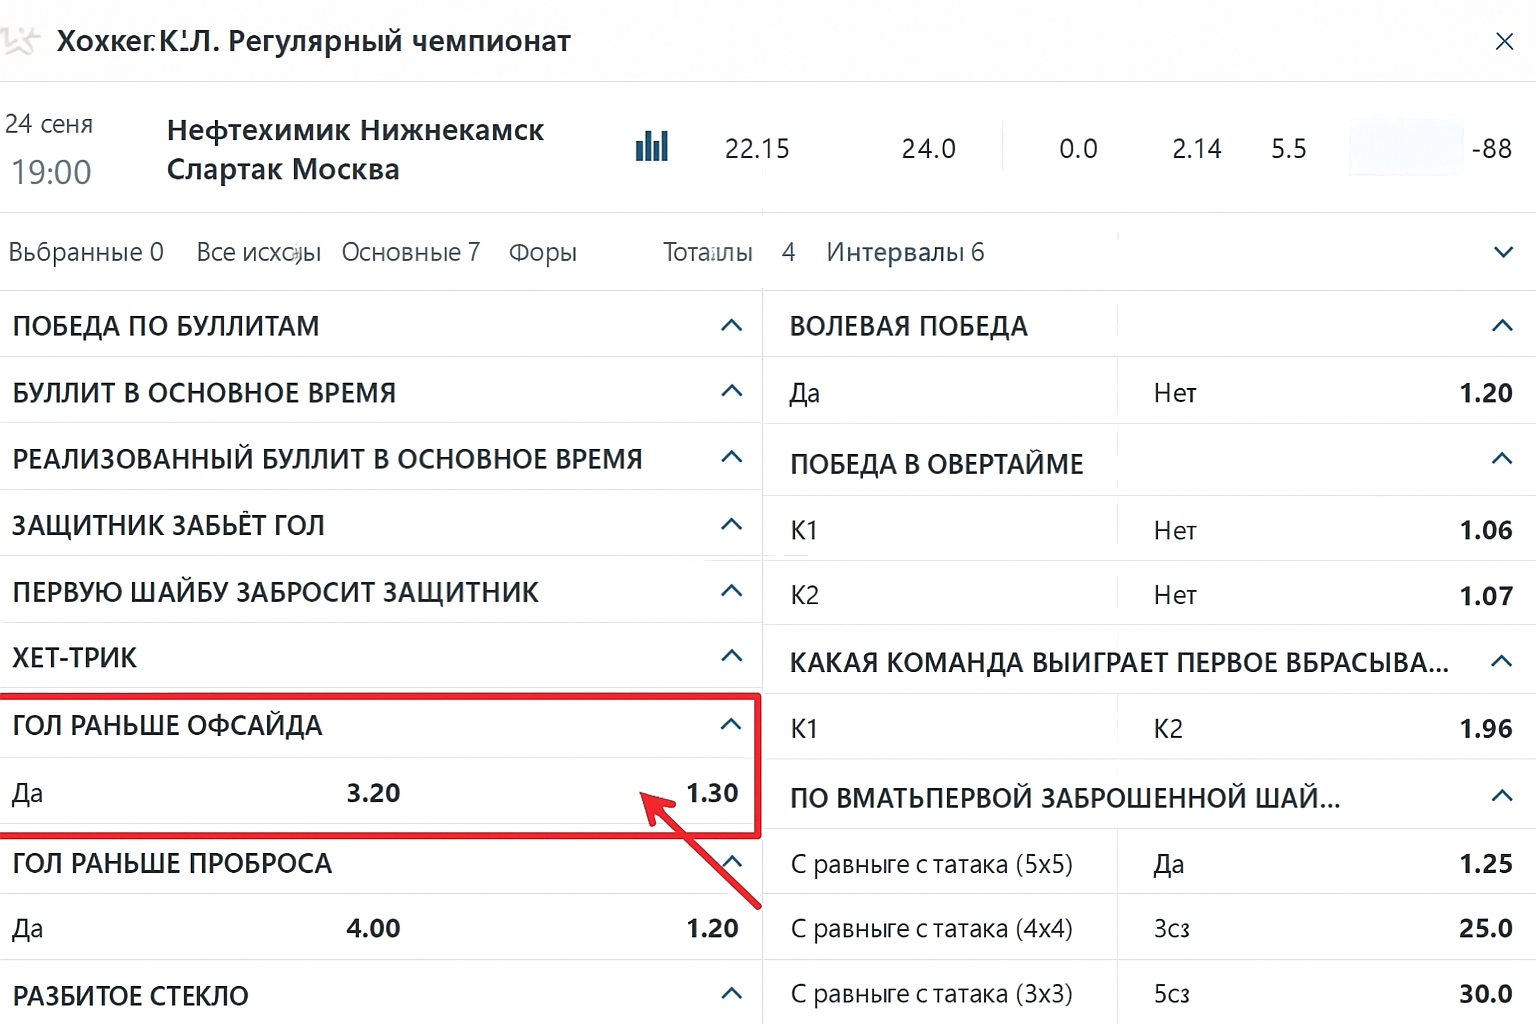1536x1024 pixels.
Task: Collapse the РАЗБИТОЕ СТЕКЛО section
Action: point(731,994)
